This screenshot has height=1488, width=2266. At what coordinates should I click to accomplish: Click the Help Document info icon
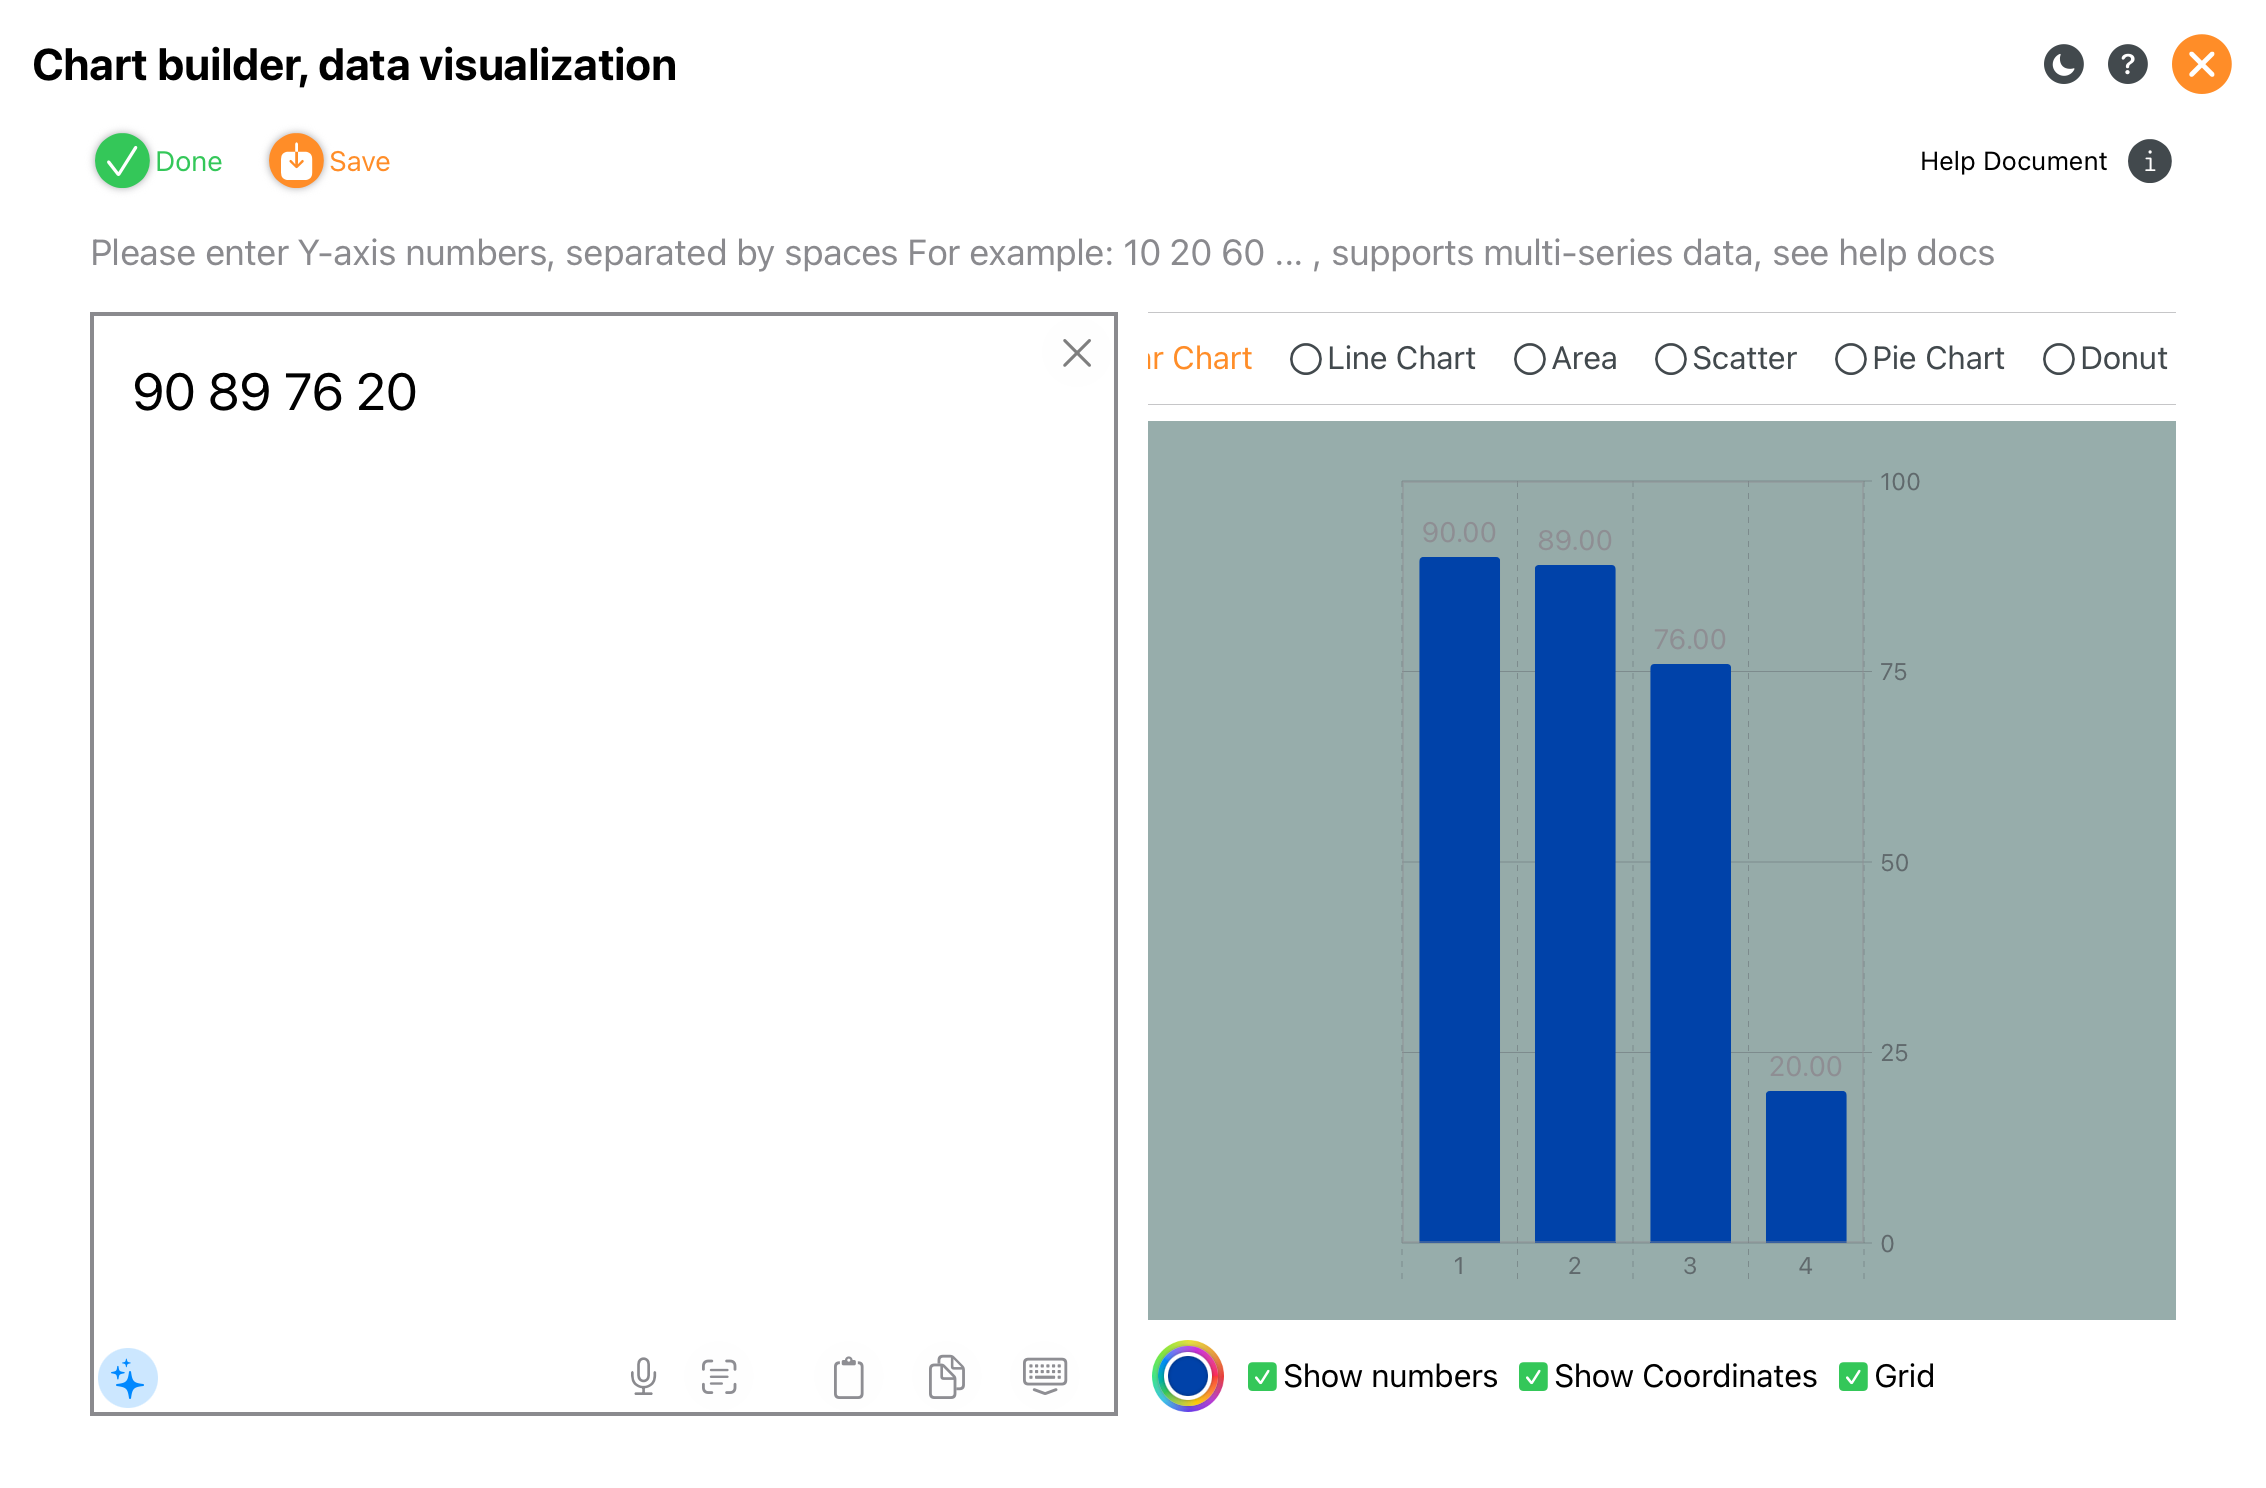2149,161
